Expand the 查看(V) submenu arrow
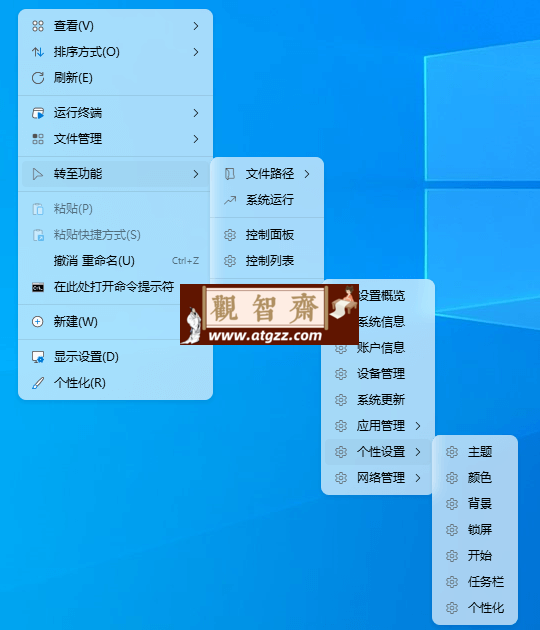Viewport: 540px width, 630px height. (x=196, y=26)
